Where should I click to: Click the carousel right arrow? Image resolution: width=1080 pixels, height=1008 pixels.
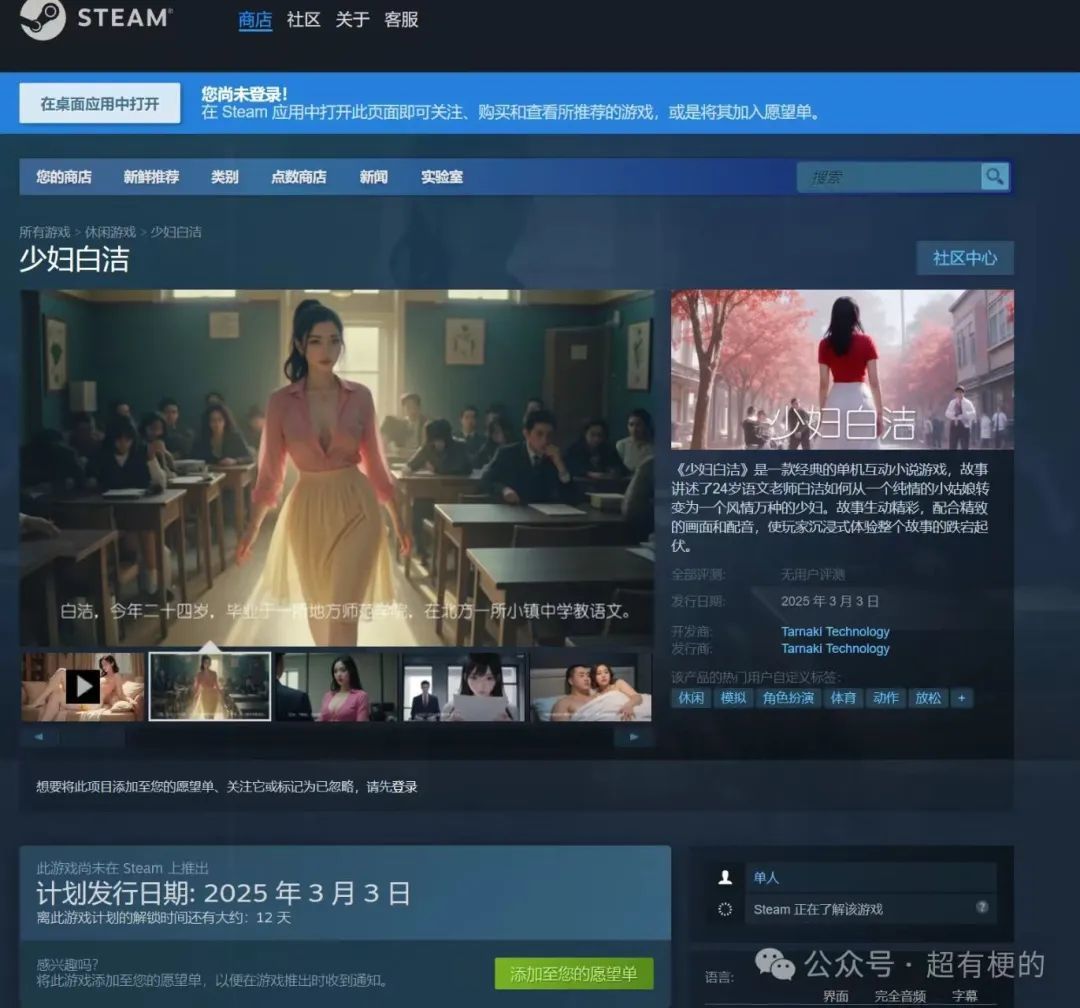point(634,737)
